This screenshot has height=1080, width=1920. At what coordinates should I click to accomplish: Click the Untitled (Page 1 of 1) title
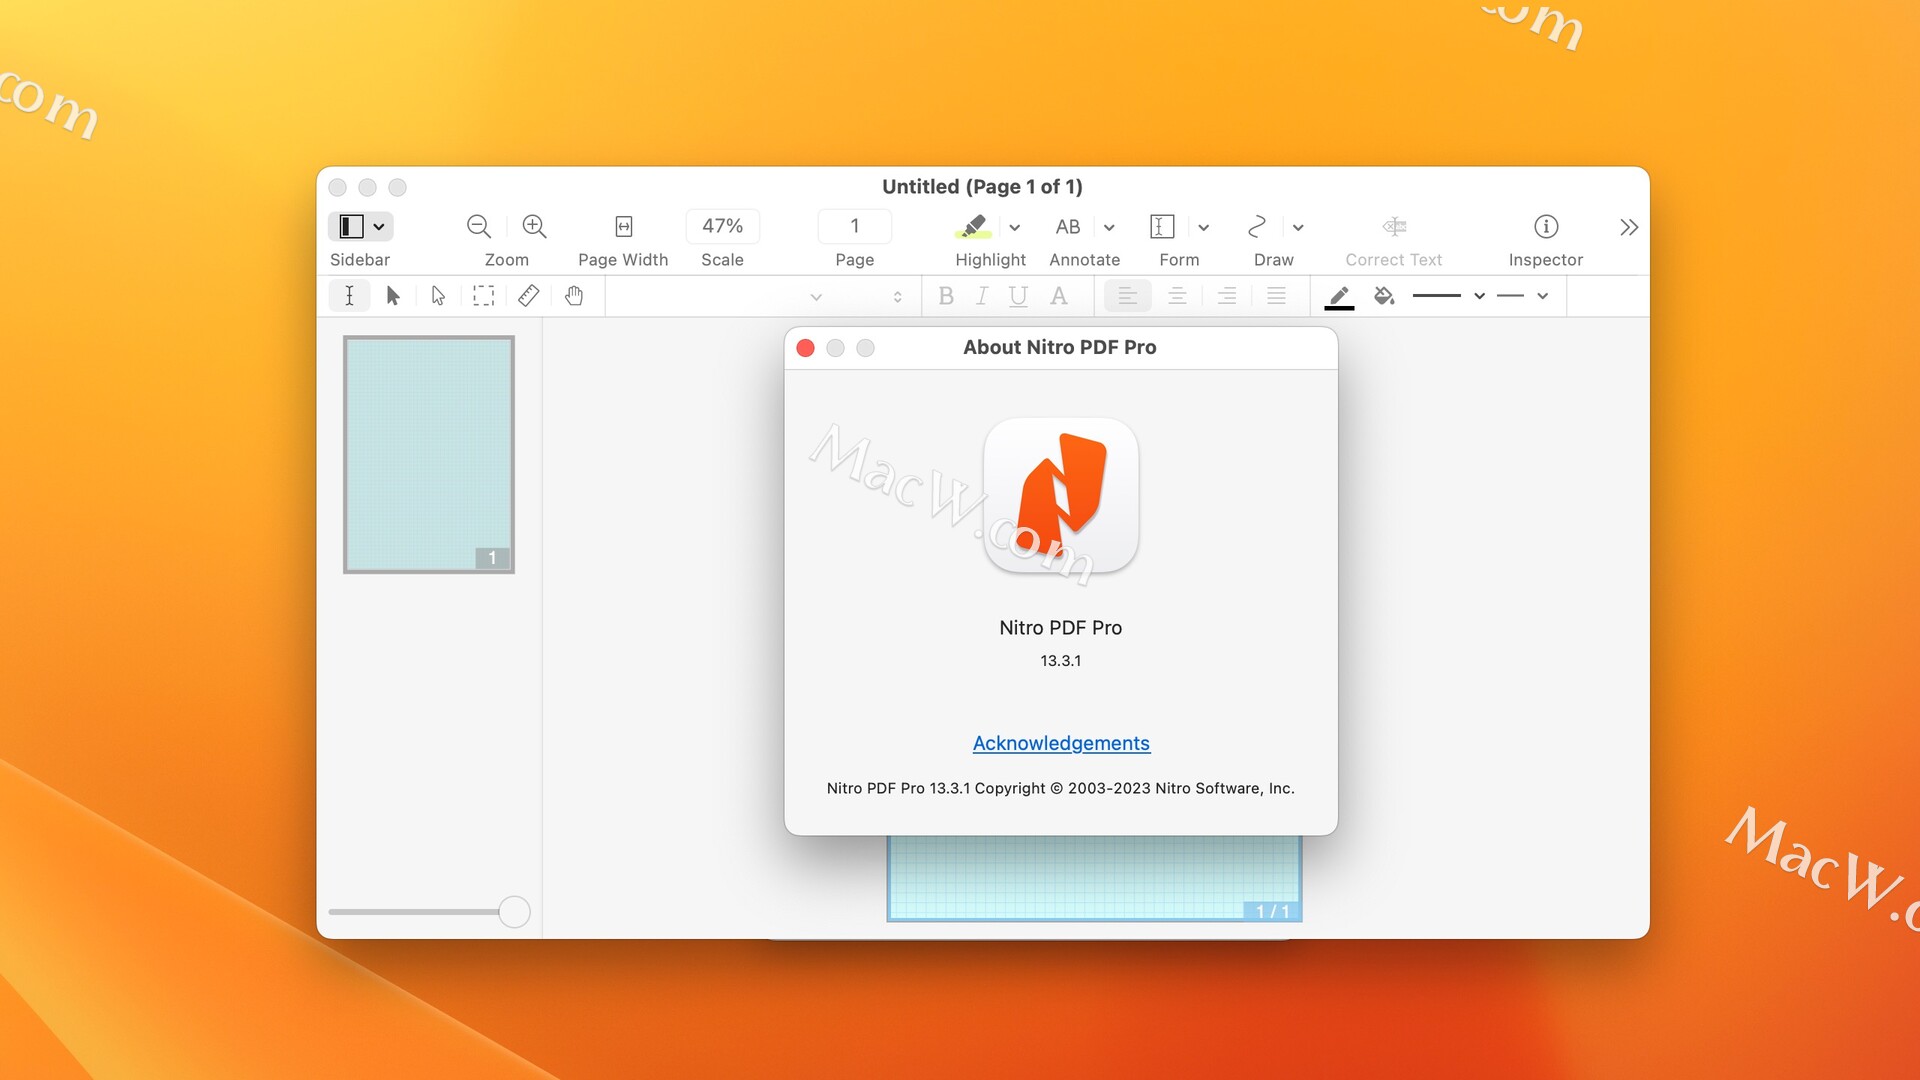(x=982, y=186)
